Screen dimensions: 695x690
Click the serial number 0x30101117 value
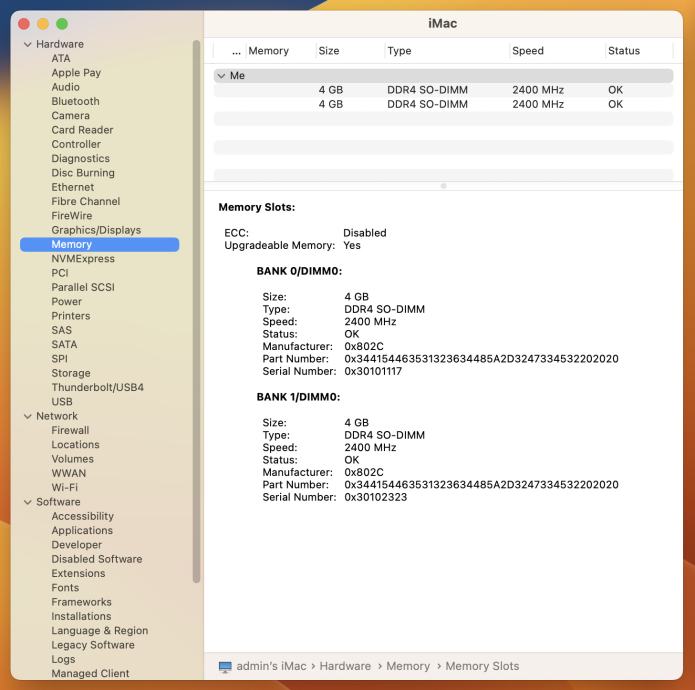(373, 371)
